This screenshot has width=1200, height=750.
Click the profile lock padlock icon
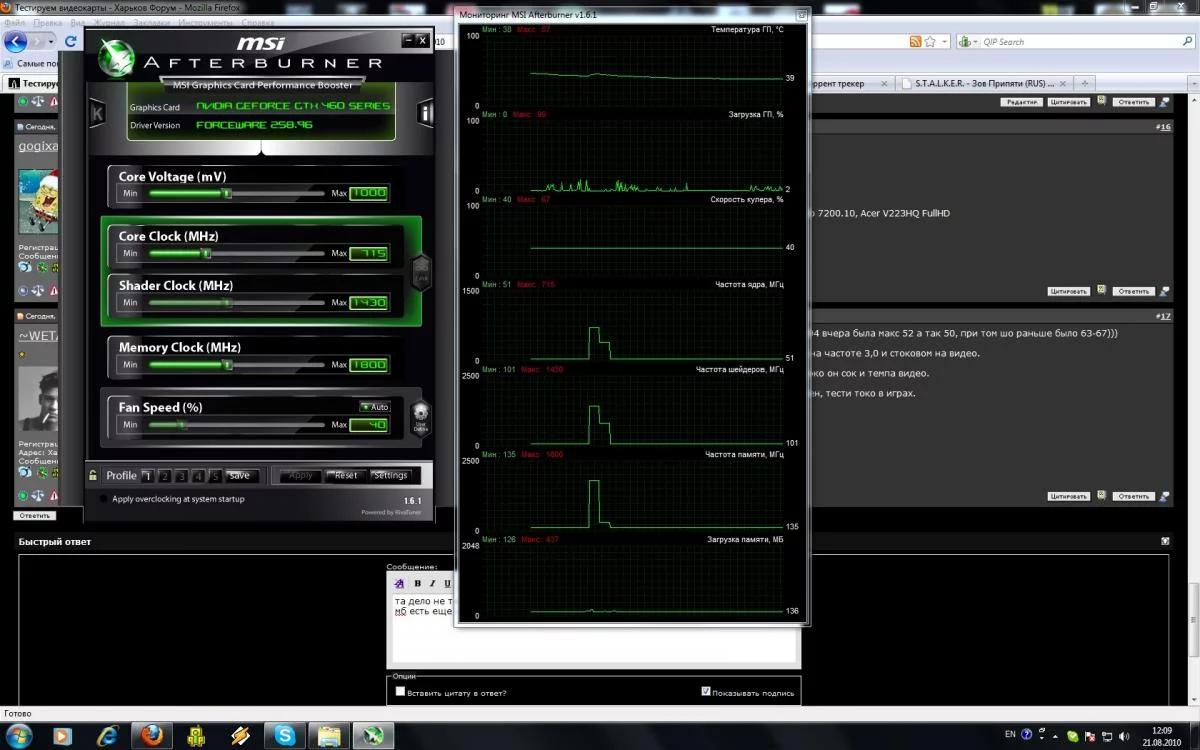93,476
